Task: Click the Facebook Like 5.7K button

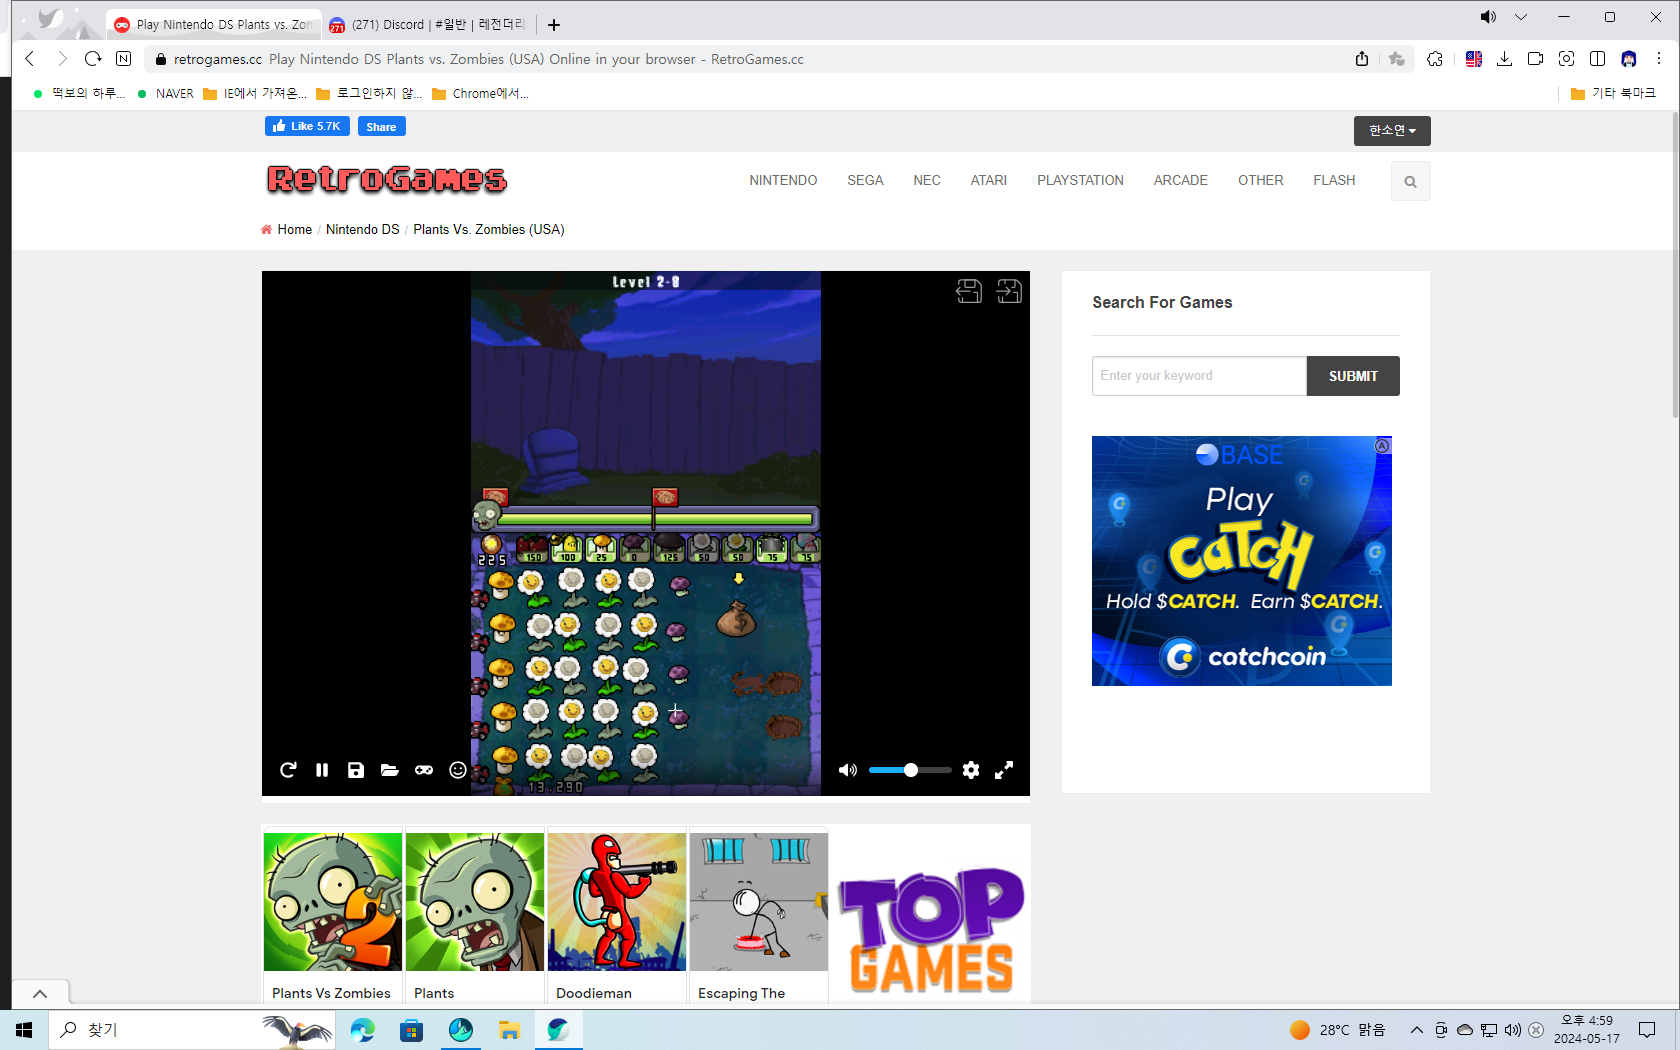Action: point(307,126)
